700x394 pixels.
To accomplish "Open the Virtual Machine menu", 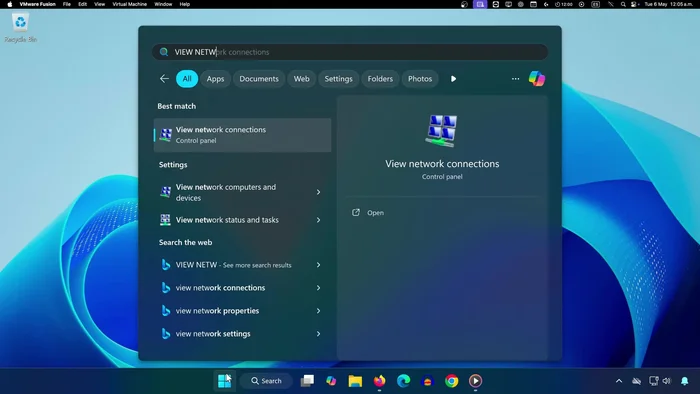I will click(129, 4).
